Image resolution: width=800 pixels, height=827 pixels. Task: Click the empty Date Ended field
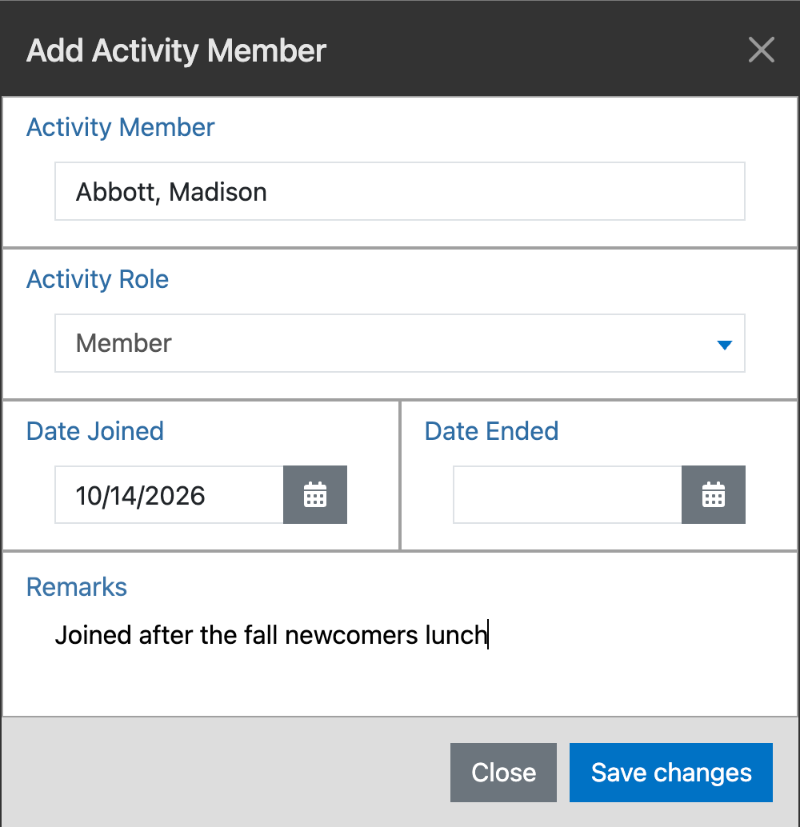pos(567,495)
